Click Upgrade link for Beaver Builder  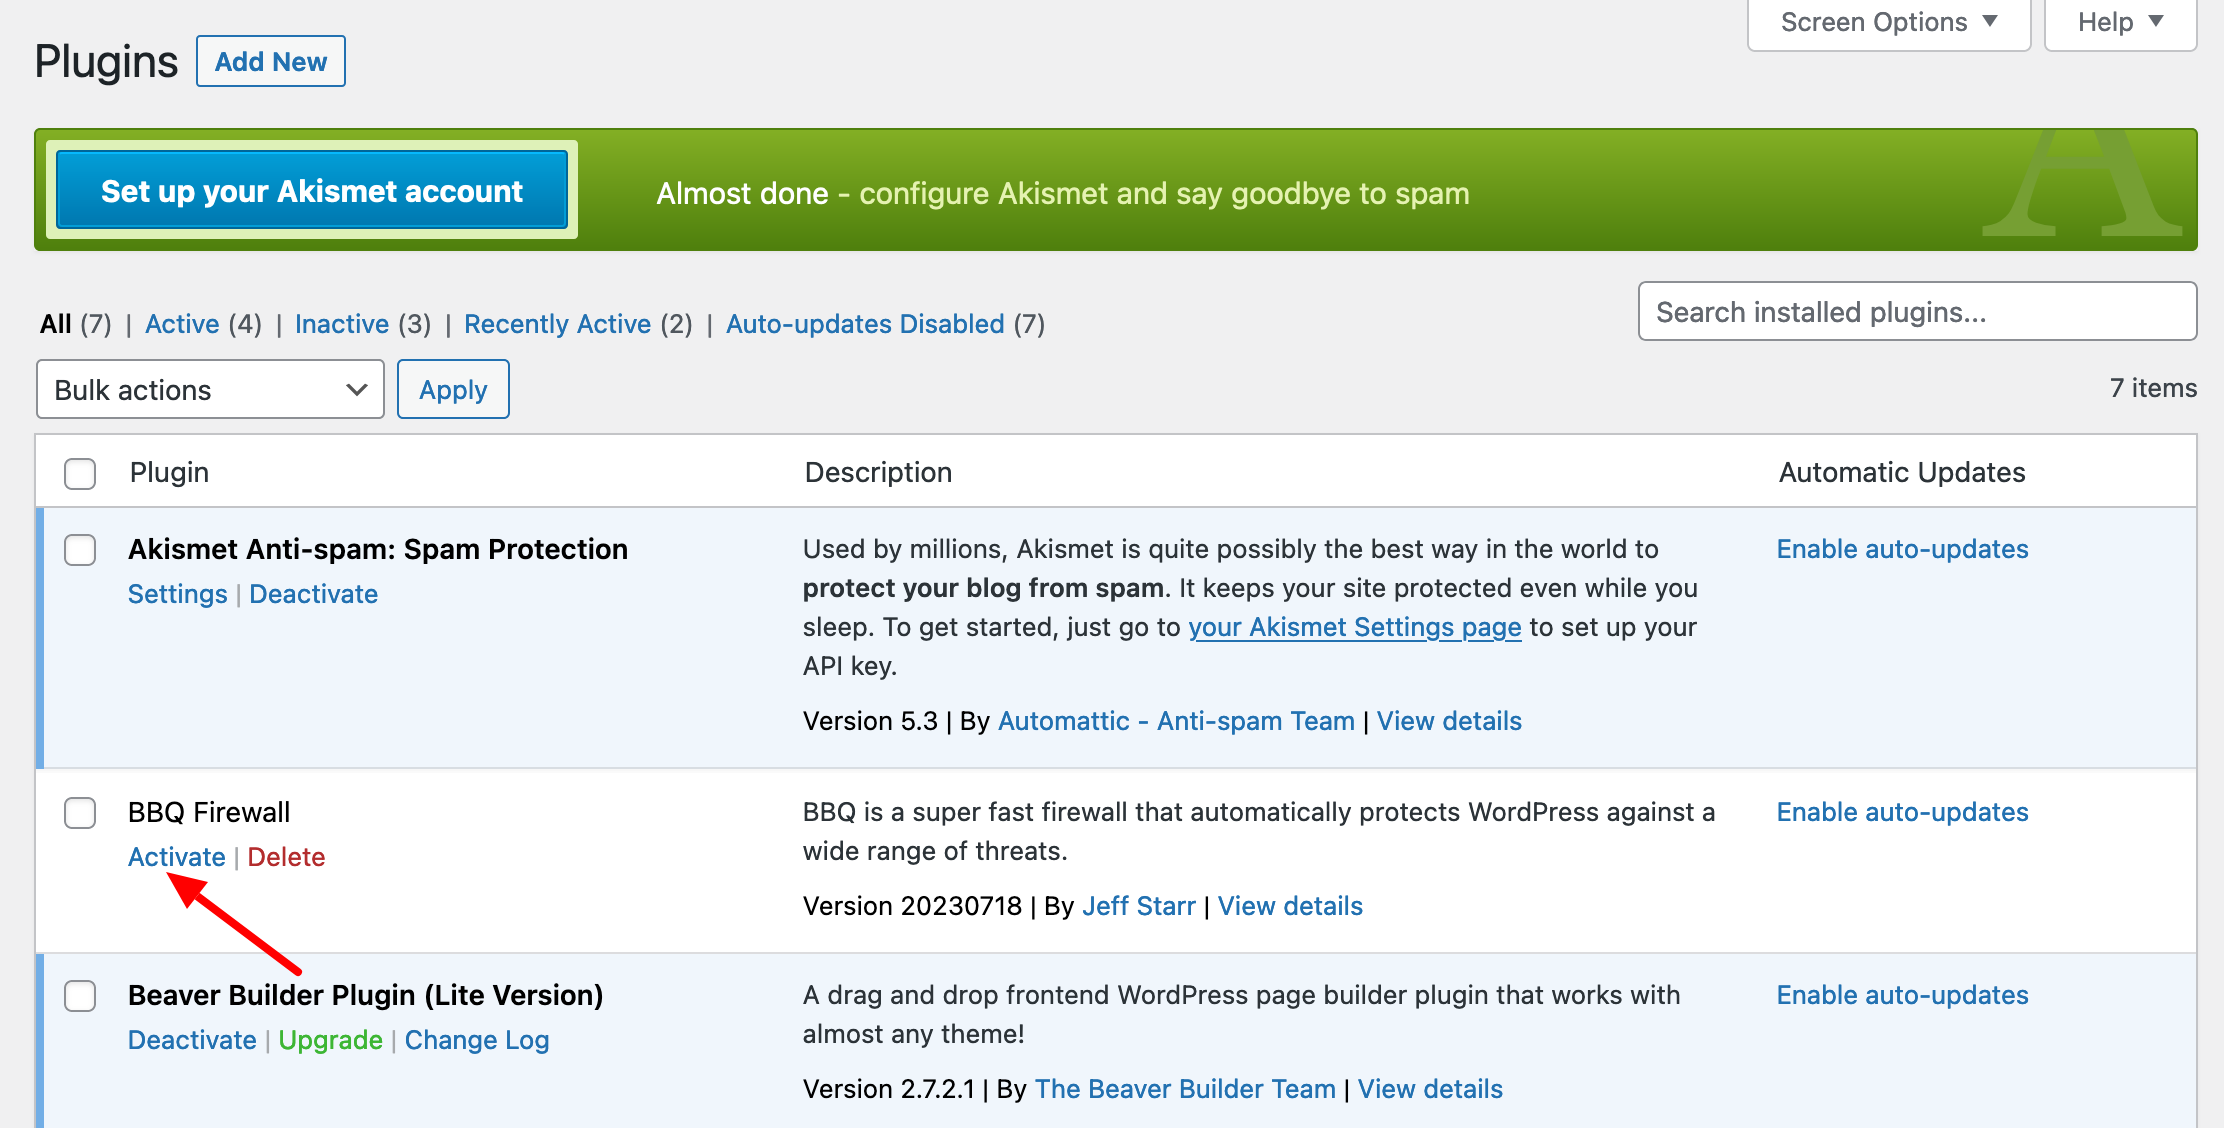330,1040
